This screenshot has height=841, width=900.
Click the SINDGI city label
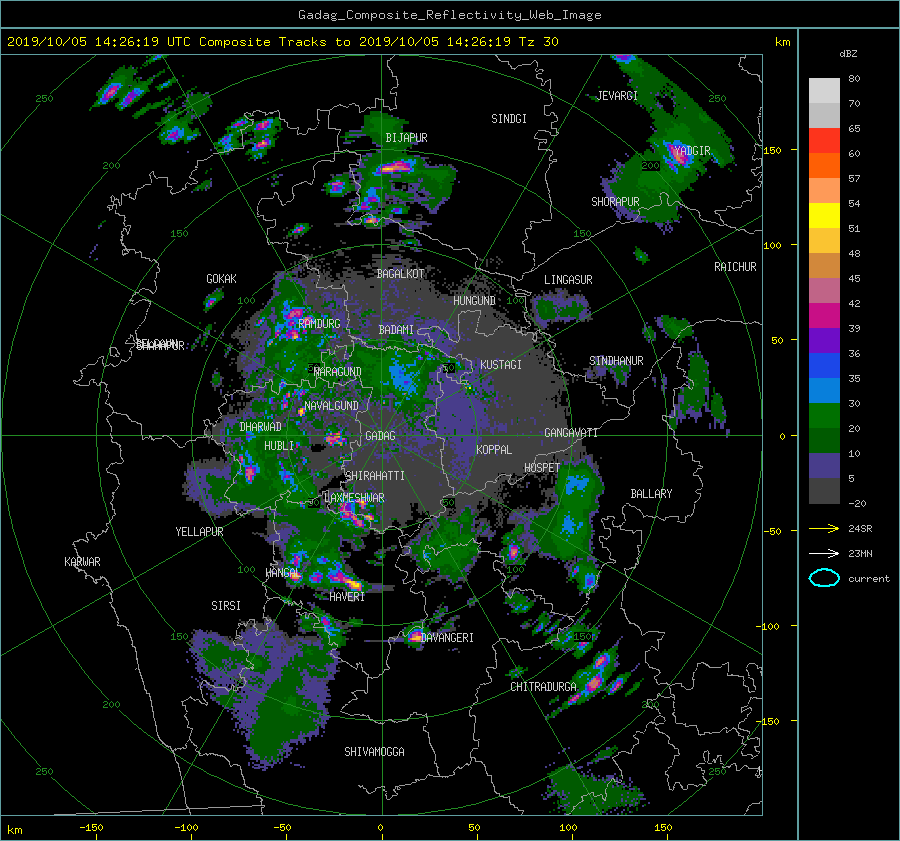[509, 119]
